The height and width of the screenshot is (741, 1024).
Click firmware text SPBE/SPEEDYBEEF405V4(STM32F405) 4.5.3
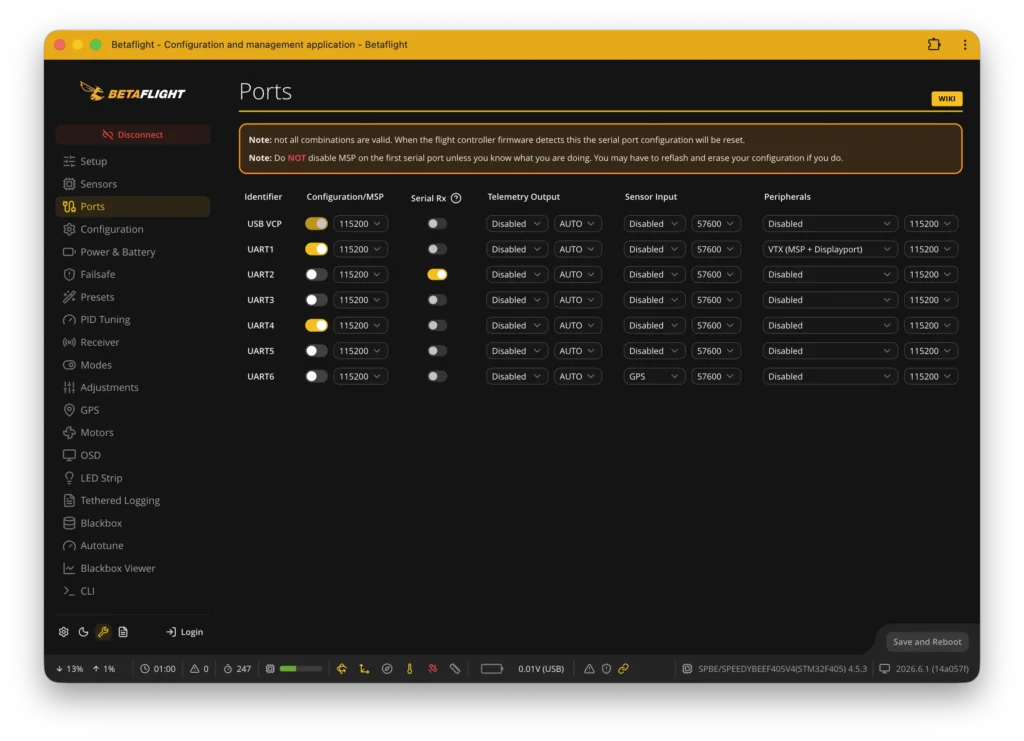click(782, 669)
